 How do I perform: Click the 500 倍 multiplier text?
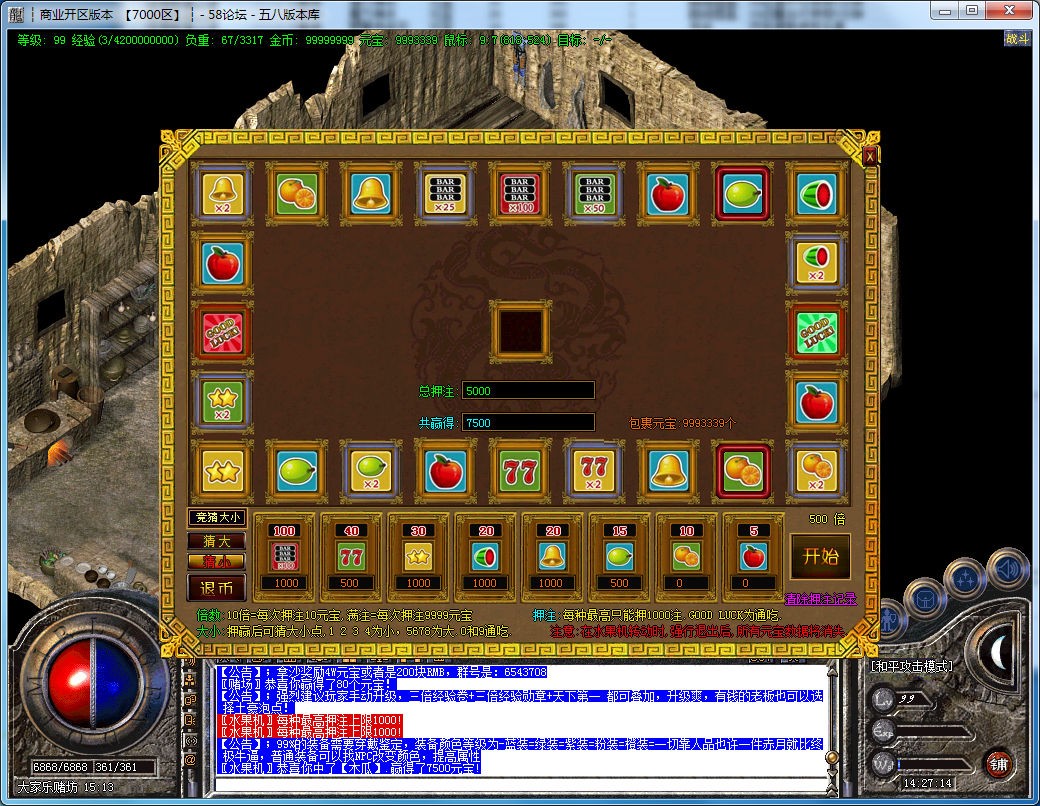[x=826, y=519]
